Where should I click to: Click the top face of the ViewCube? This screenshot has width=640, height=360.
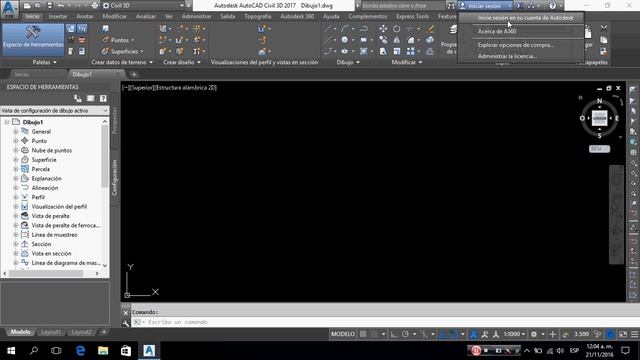pos(599,118)
